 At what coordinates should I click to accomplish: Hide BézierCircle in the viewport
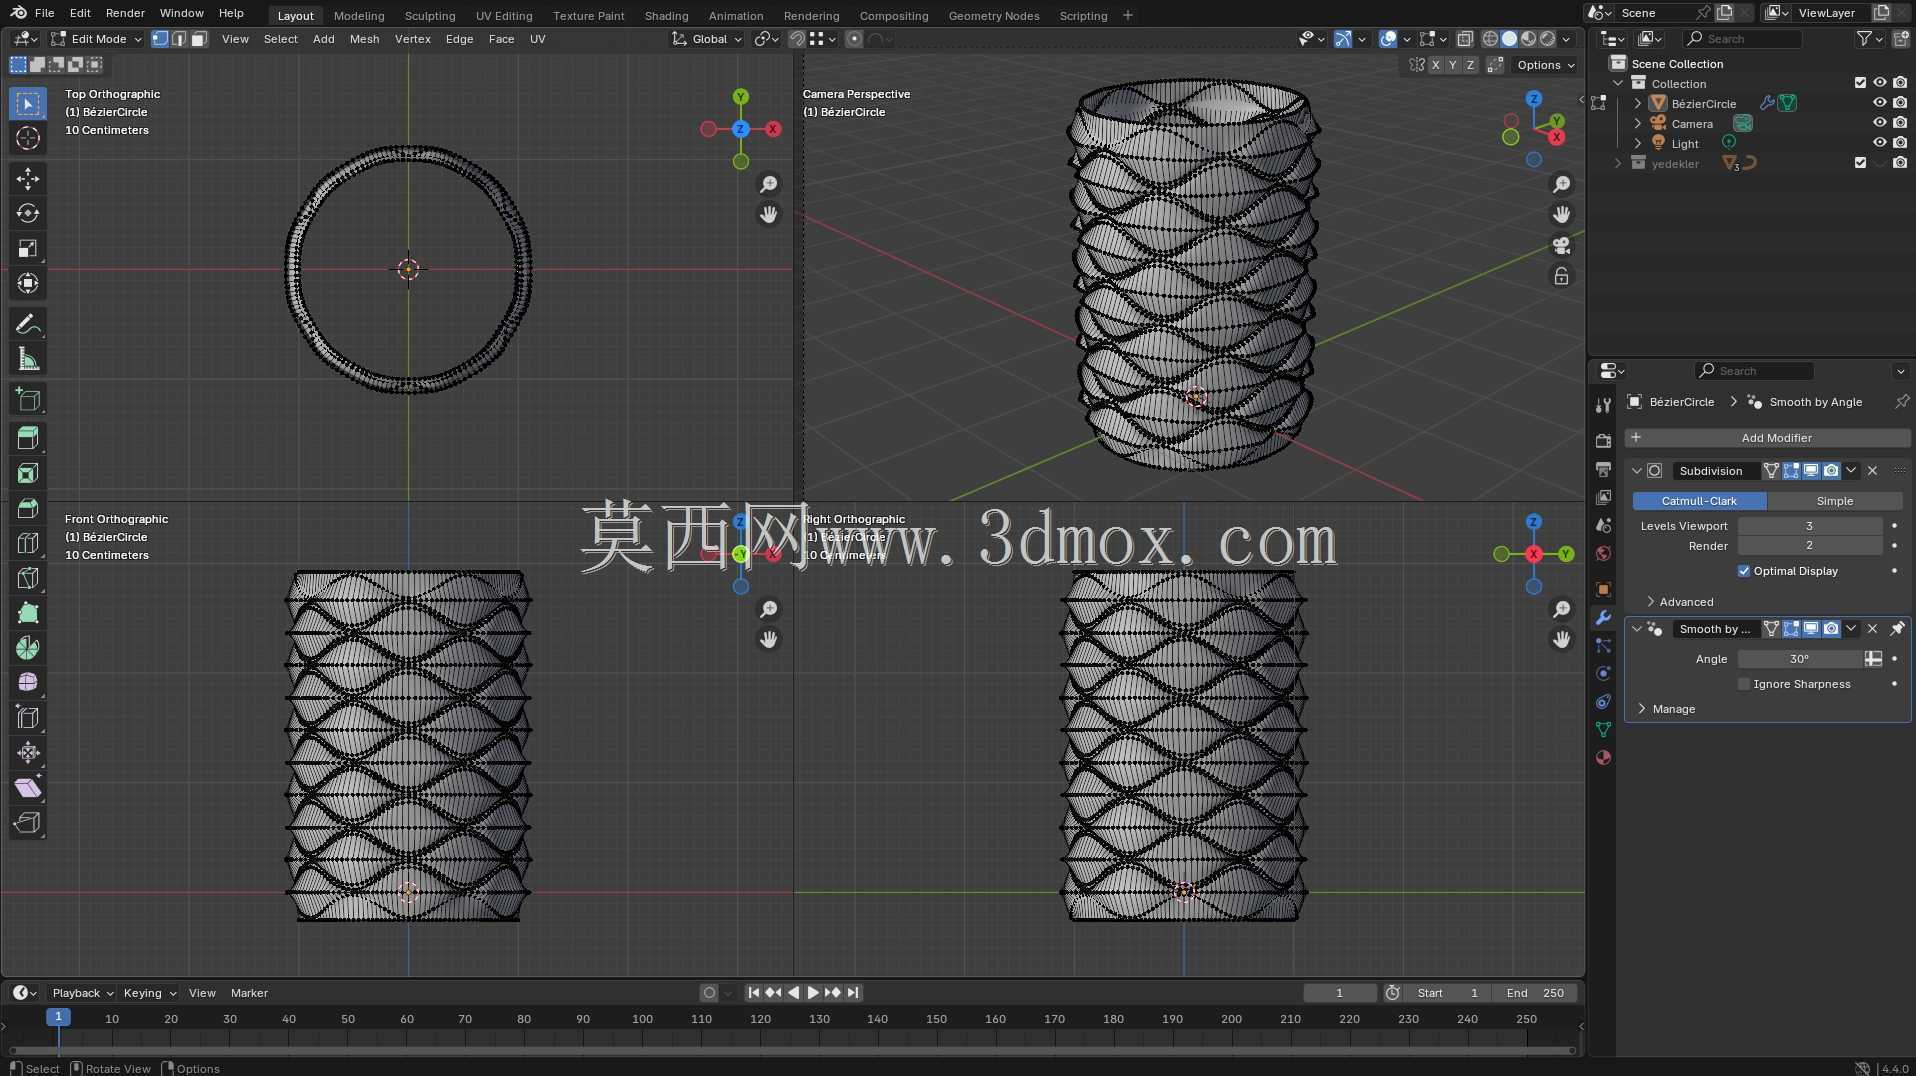(x=1879, y=103)
